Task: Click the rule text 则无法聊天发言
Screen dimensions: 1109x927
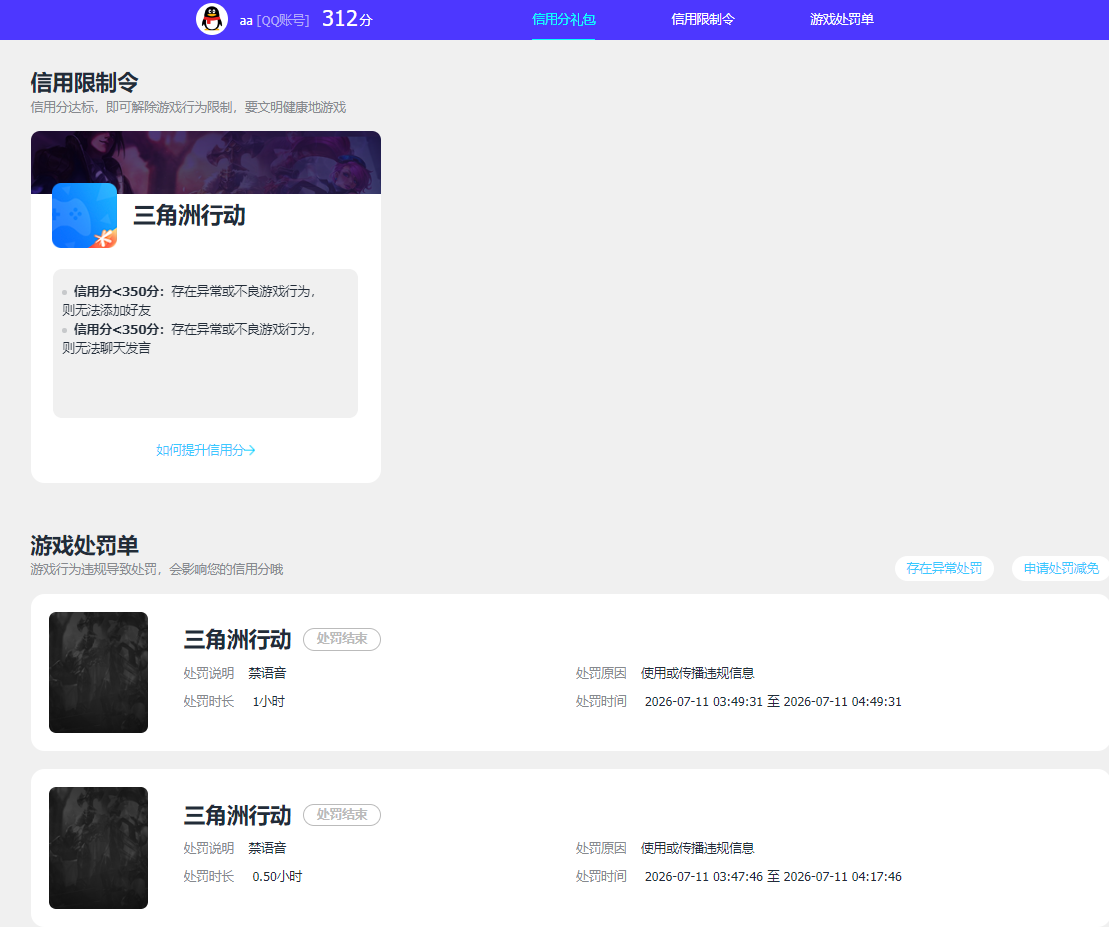Action: tap(106, 348)
